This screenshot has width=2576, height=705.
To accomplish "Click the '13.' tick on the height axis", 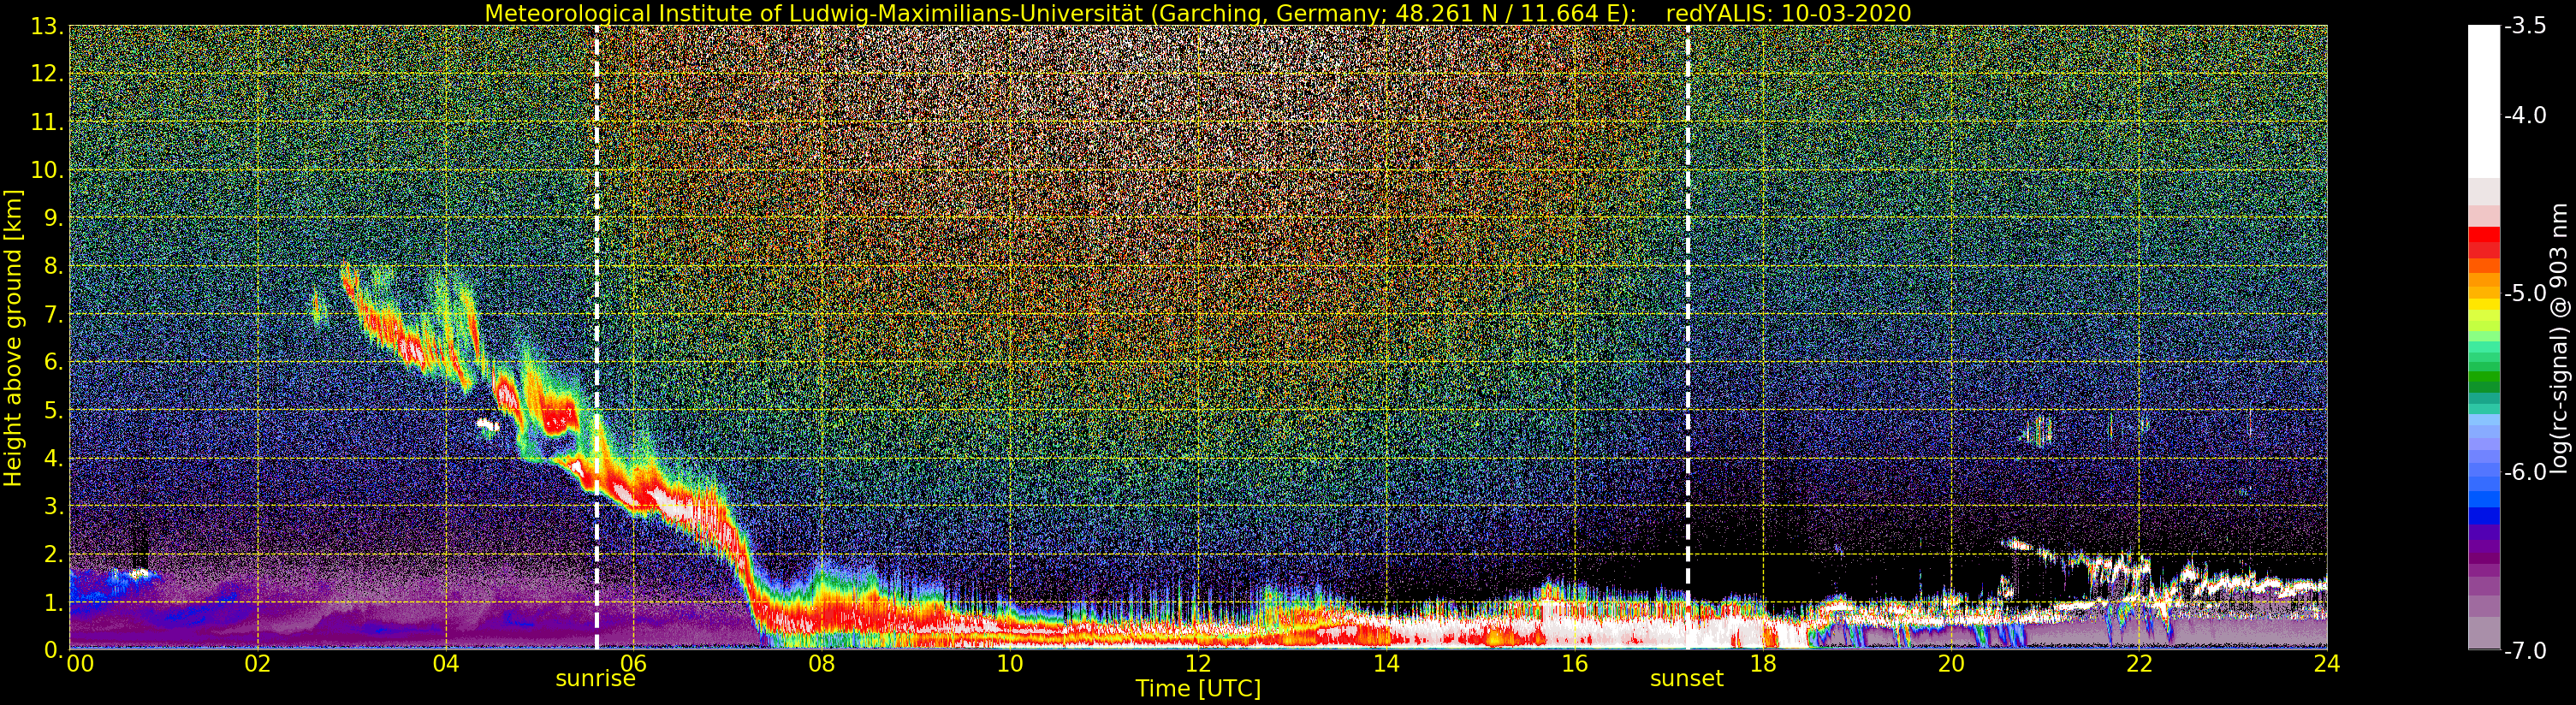I will (x=47, y=27).
